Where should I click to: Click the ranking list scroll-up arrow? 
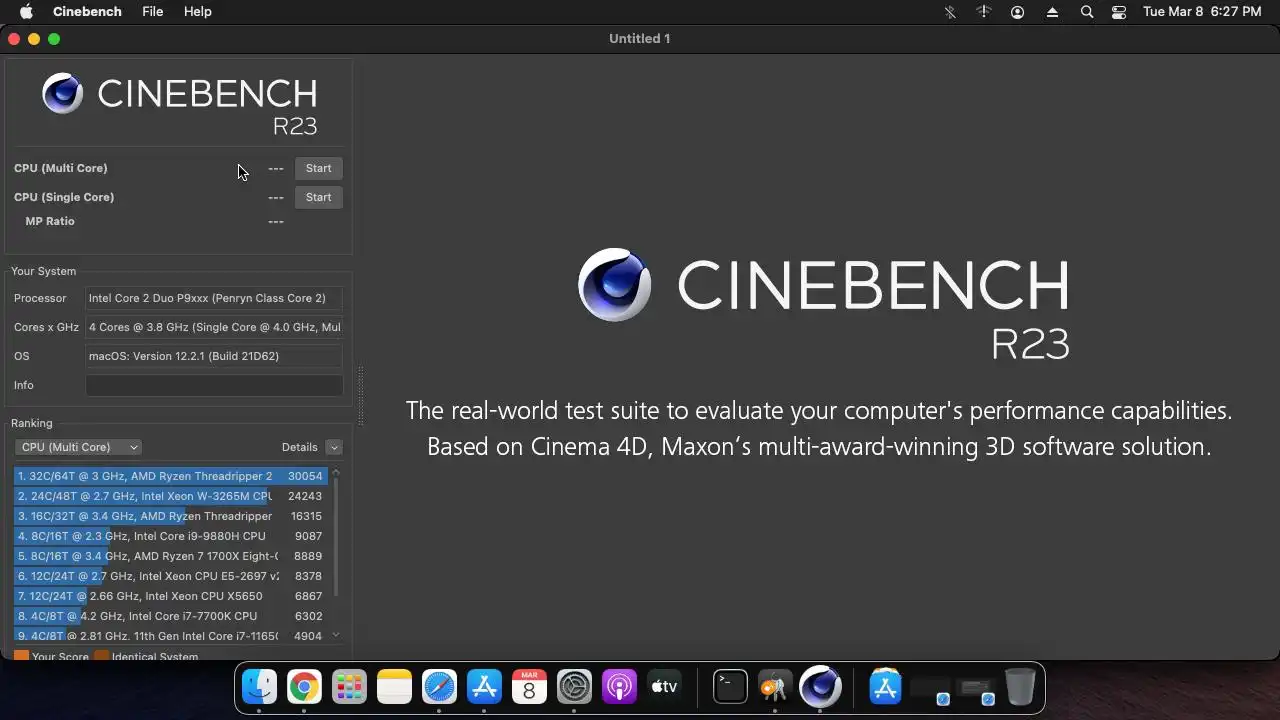[336, 472]
